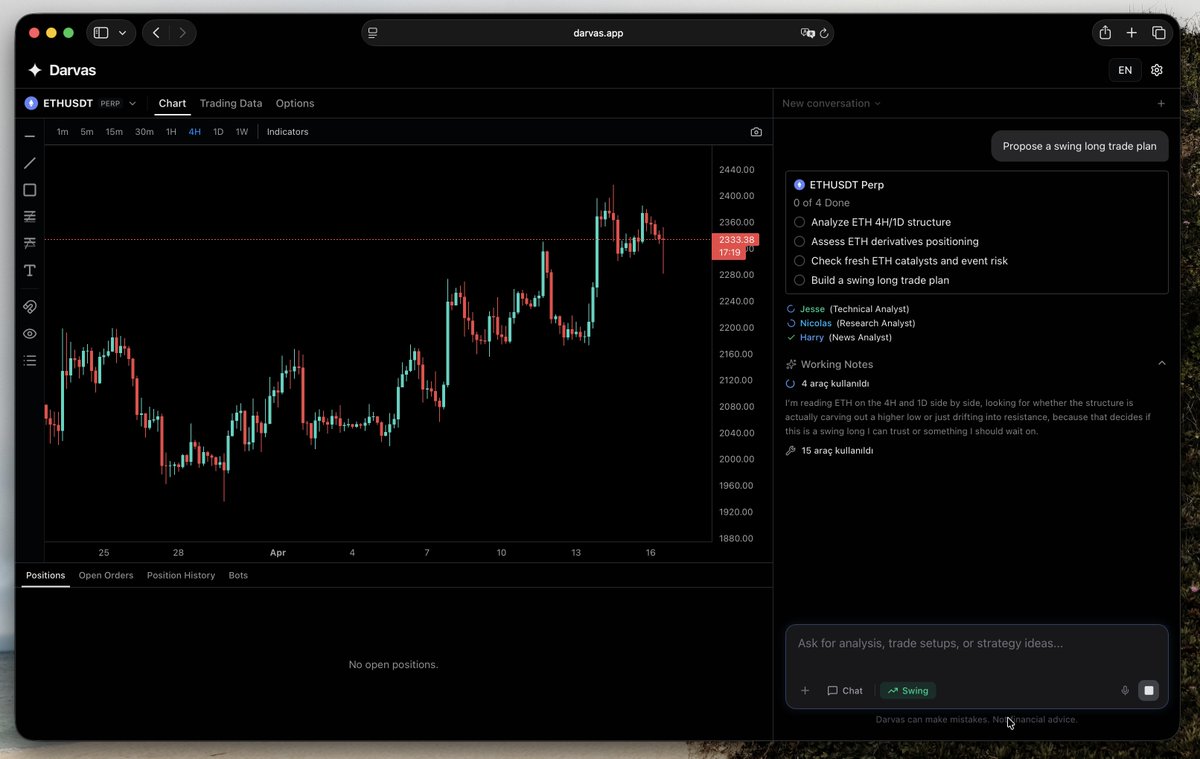The image size is (1200, 759).
Task: Click Nicolas Research Analyst agent
Action: click(850, 323)
